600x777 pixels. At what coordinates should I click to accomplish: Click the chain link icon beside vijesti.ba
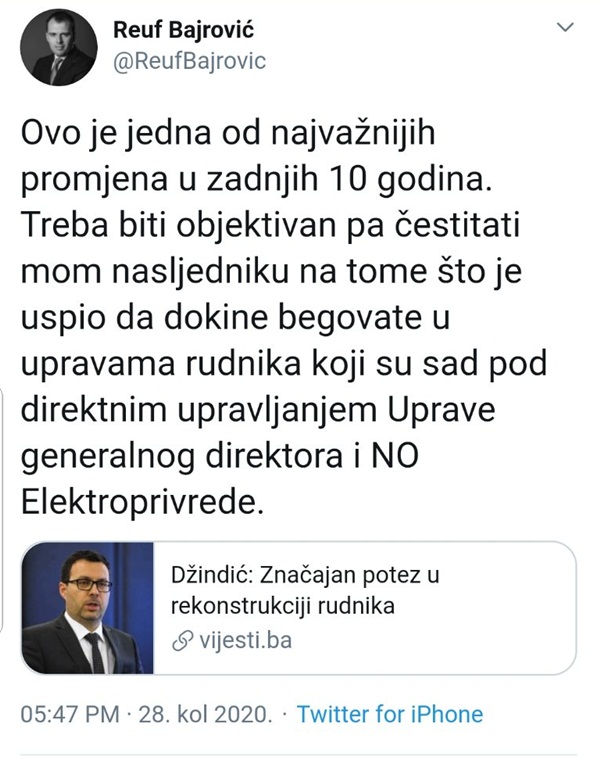pyautogui.click(x=182, y=641)
